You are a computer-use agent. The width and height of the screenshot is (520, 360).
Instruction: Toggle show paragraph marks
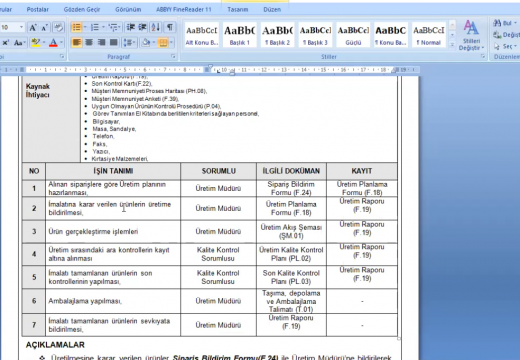[x=170, y=27]
